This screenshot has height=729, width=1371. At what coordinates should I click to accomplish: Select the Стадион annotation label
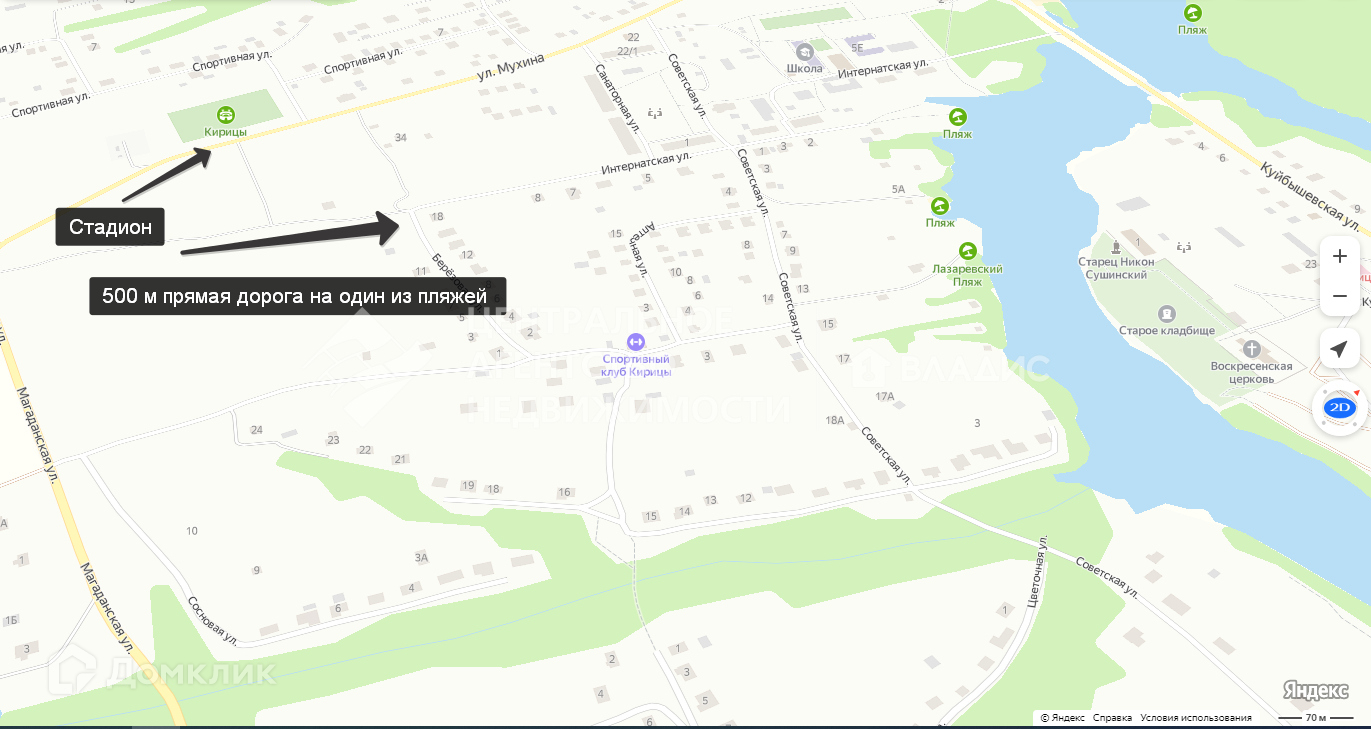tap(110, 227)
